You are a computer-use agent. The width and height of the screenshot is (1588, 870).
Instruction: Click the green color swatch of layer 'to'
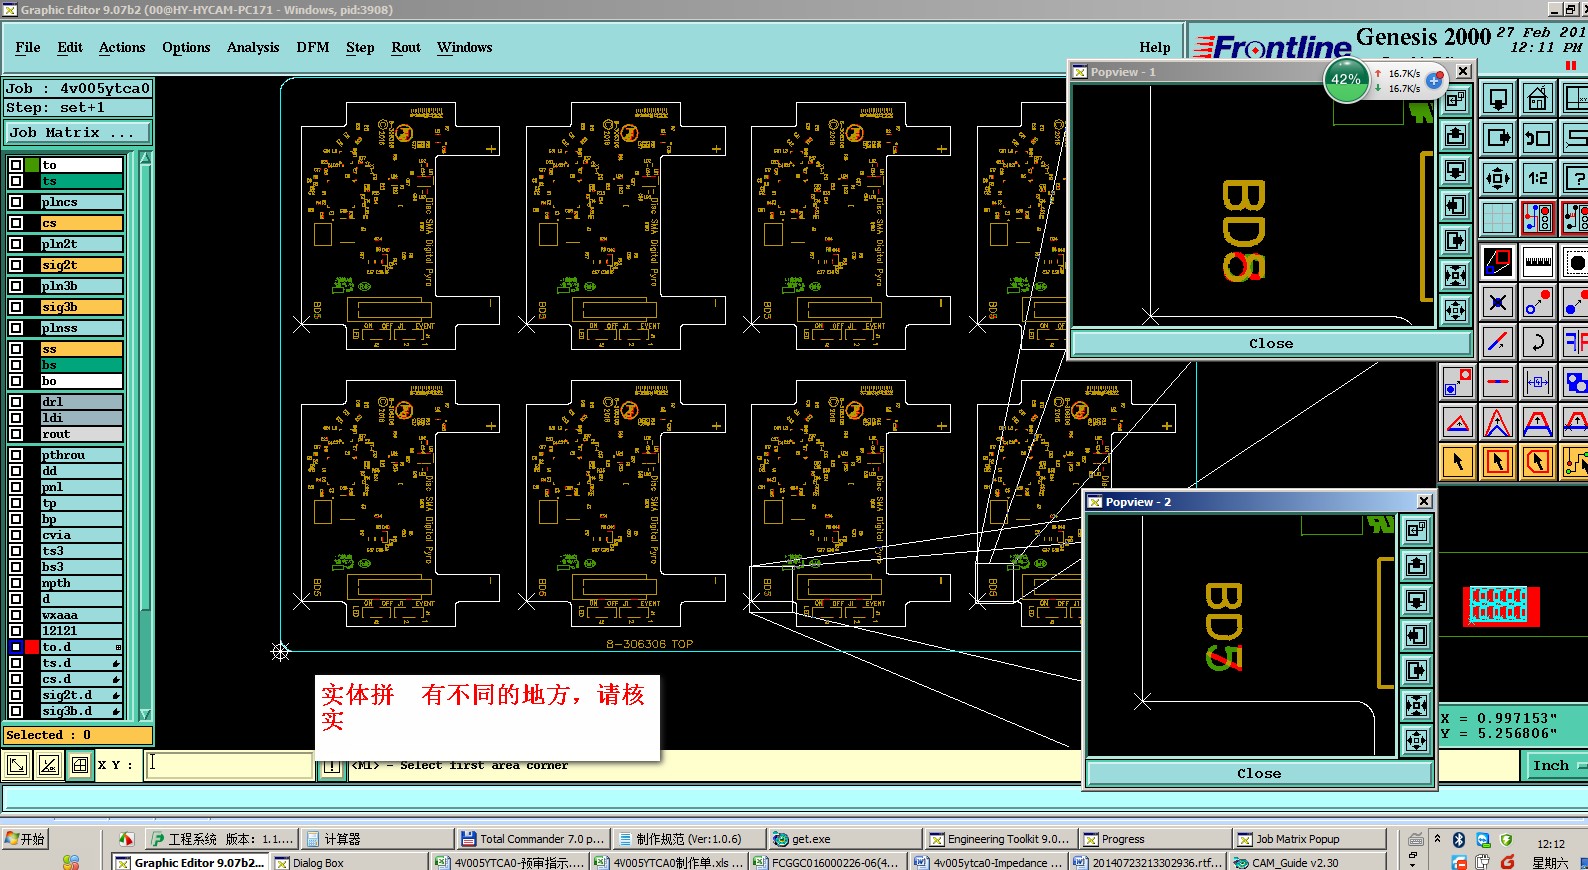tap(33, 165)
